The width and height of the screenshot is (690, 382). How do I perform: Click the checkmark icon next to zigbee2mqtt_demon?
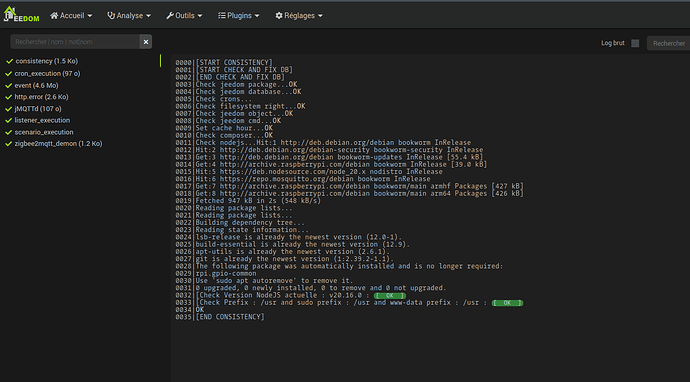(x=8, y=143)
